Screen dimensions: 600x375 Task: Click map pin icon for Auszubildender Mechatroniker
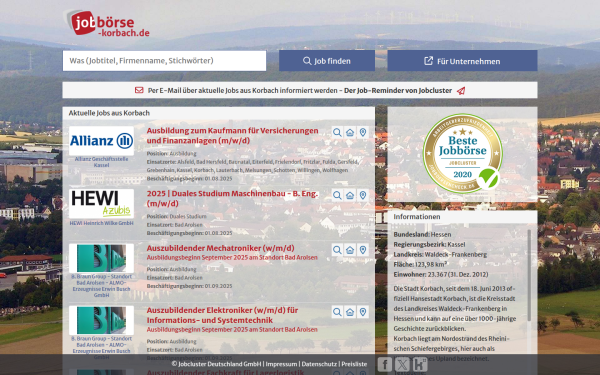click(363, 250)
